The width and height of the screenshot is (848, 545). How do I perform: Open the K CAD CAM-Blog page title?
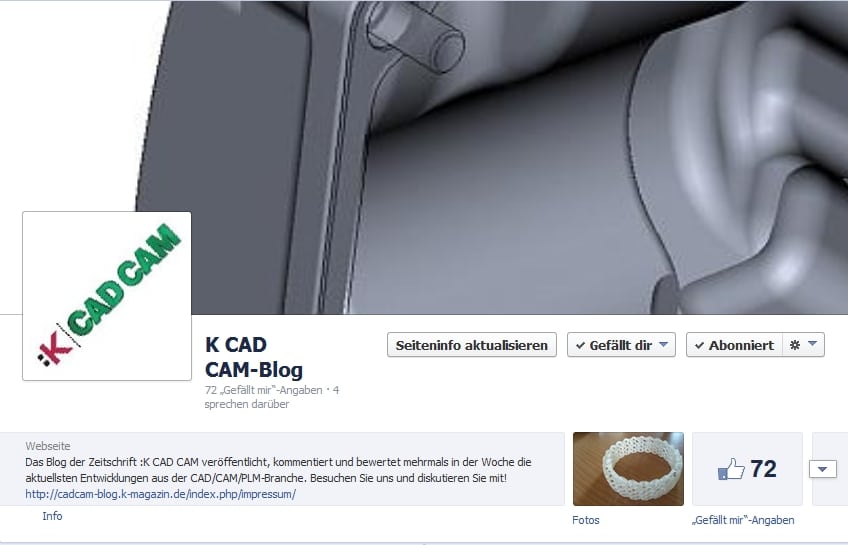pyautogui.click(x=254, y=357)
